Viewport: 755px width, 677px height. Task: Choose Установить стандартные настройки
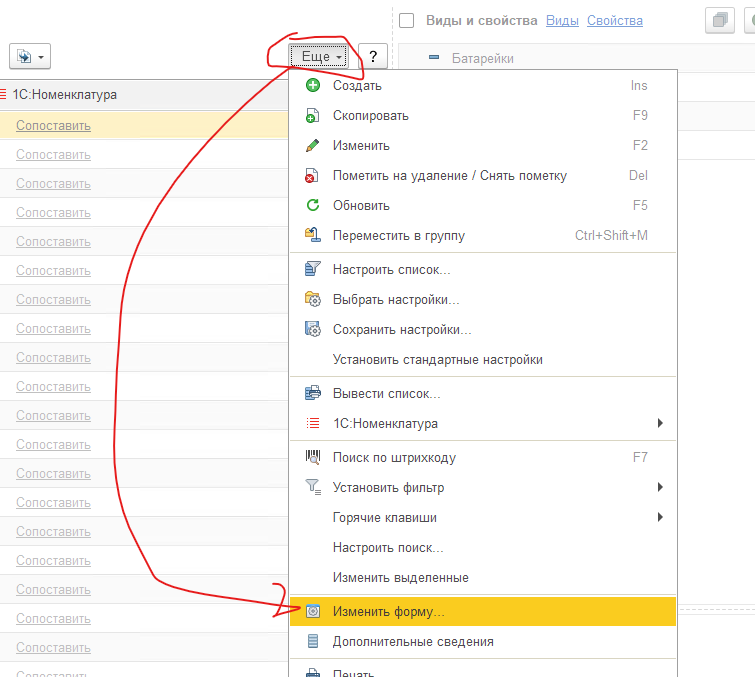pyautogui.click(x=437, y=360)
